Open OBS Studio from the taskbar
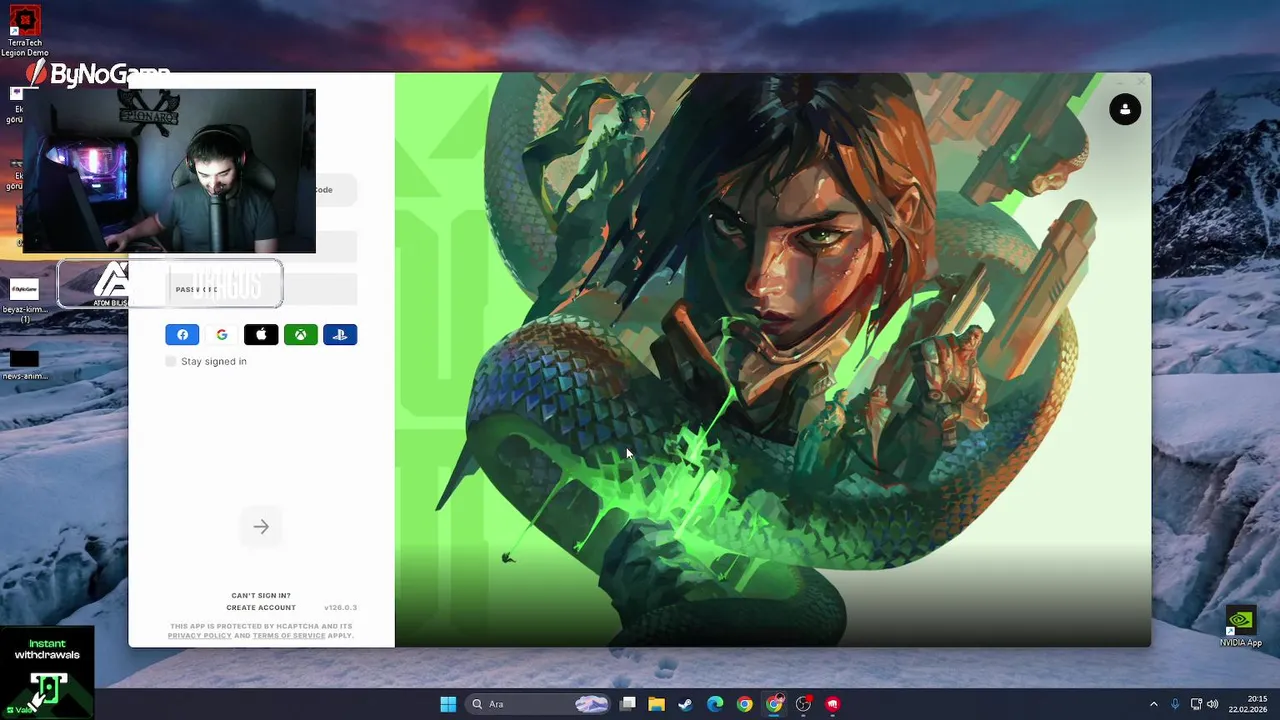Viewport: 1280px width, 720px height. pos(803,704)
